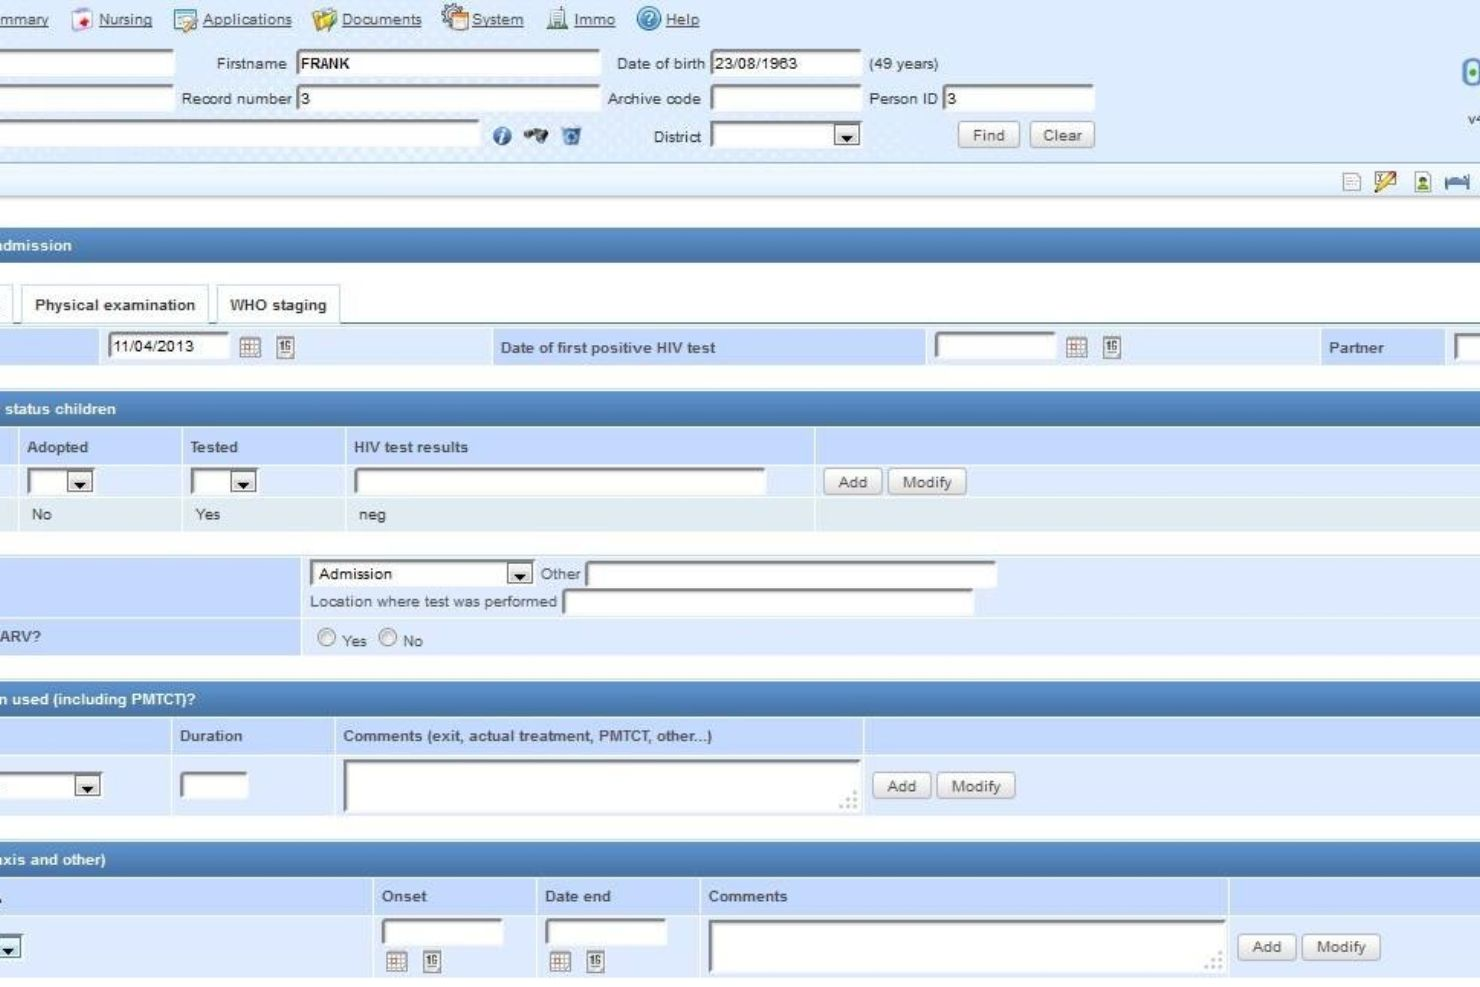The width and height of the screenshot is (1480, 987).
Task: Click the Date of birth field
Action: pyautogui.click(x=785, y=63)
